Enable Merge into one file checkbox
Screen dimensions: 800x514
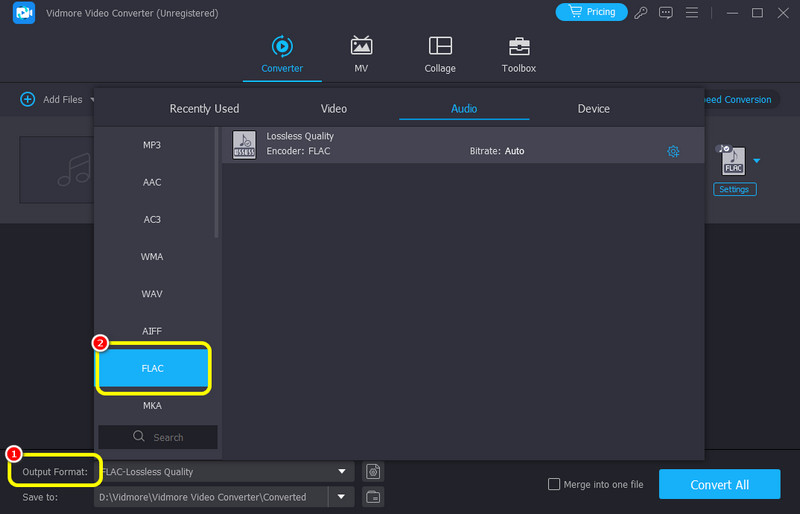554,484
